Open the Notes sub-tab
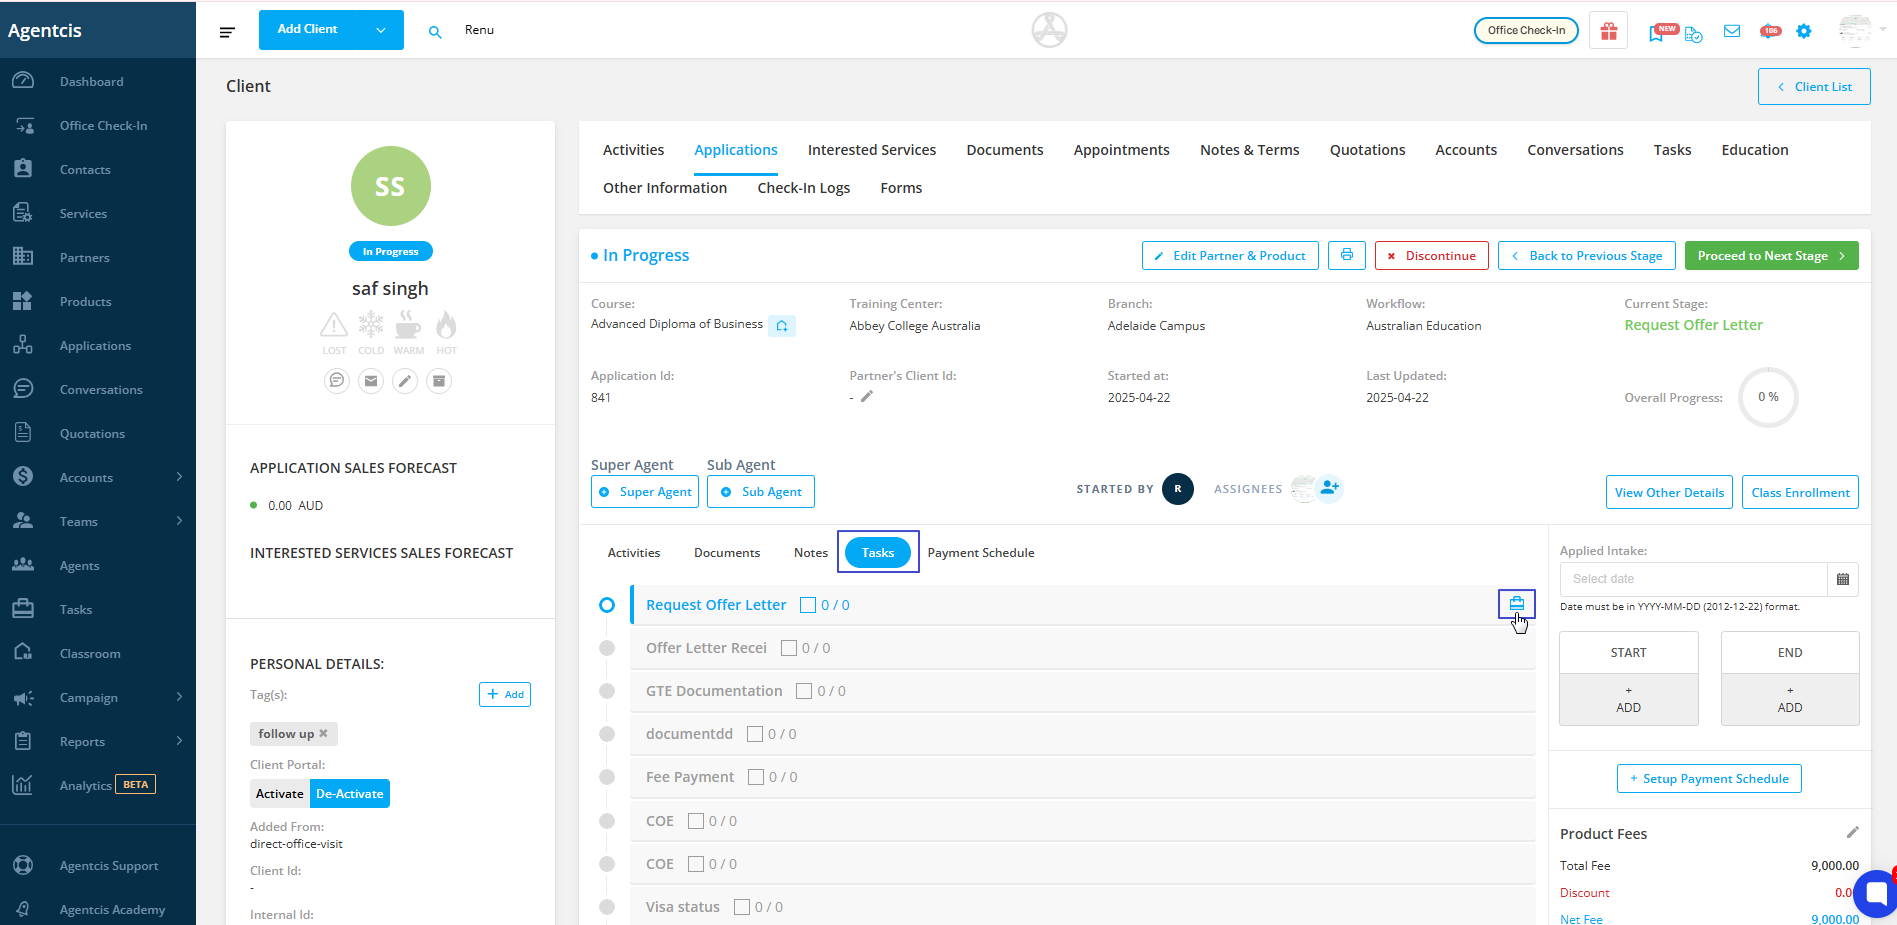1897x925 pixels. point(811,553)
